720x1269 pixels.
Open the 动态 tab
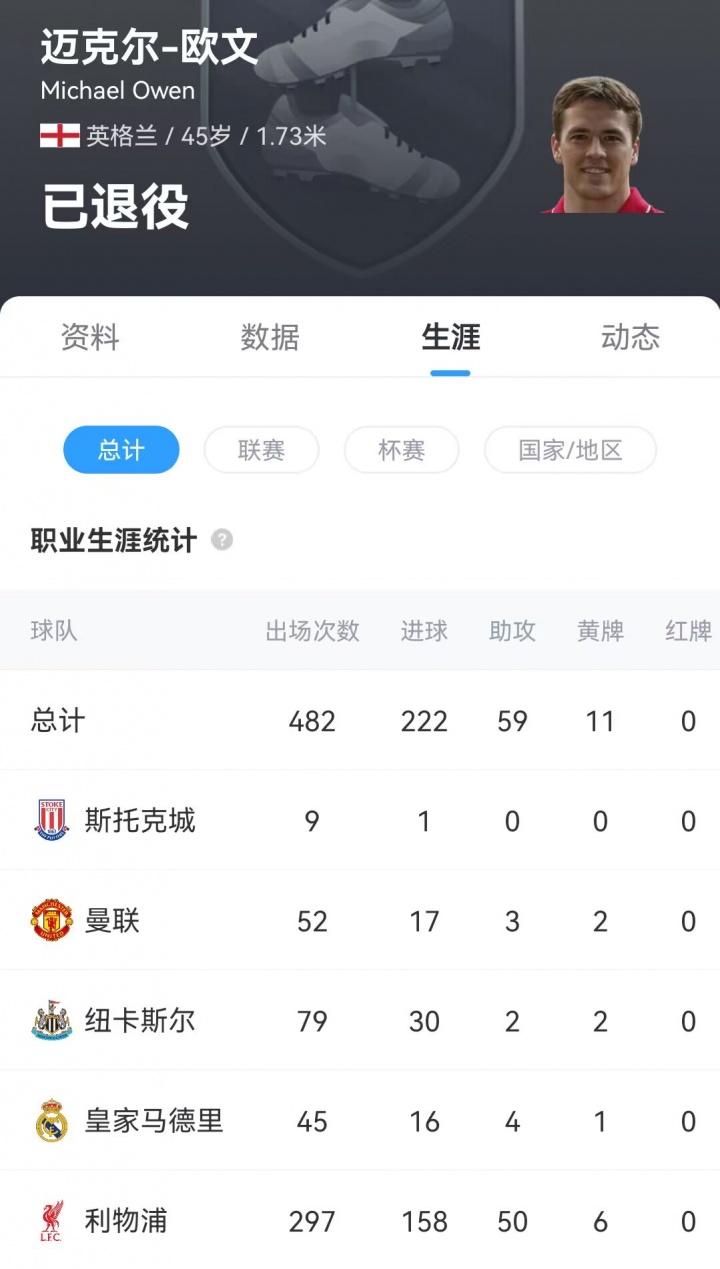point(630,338)
